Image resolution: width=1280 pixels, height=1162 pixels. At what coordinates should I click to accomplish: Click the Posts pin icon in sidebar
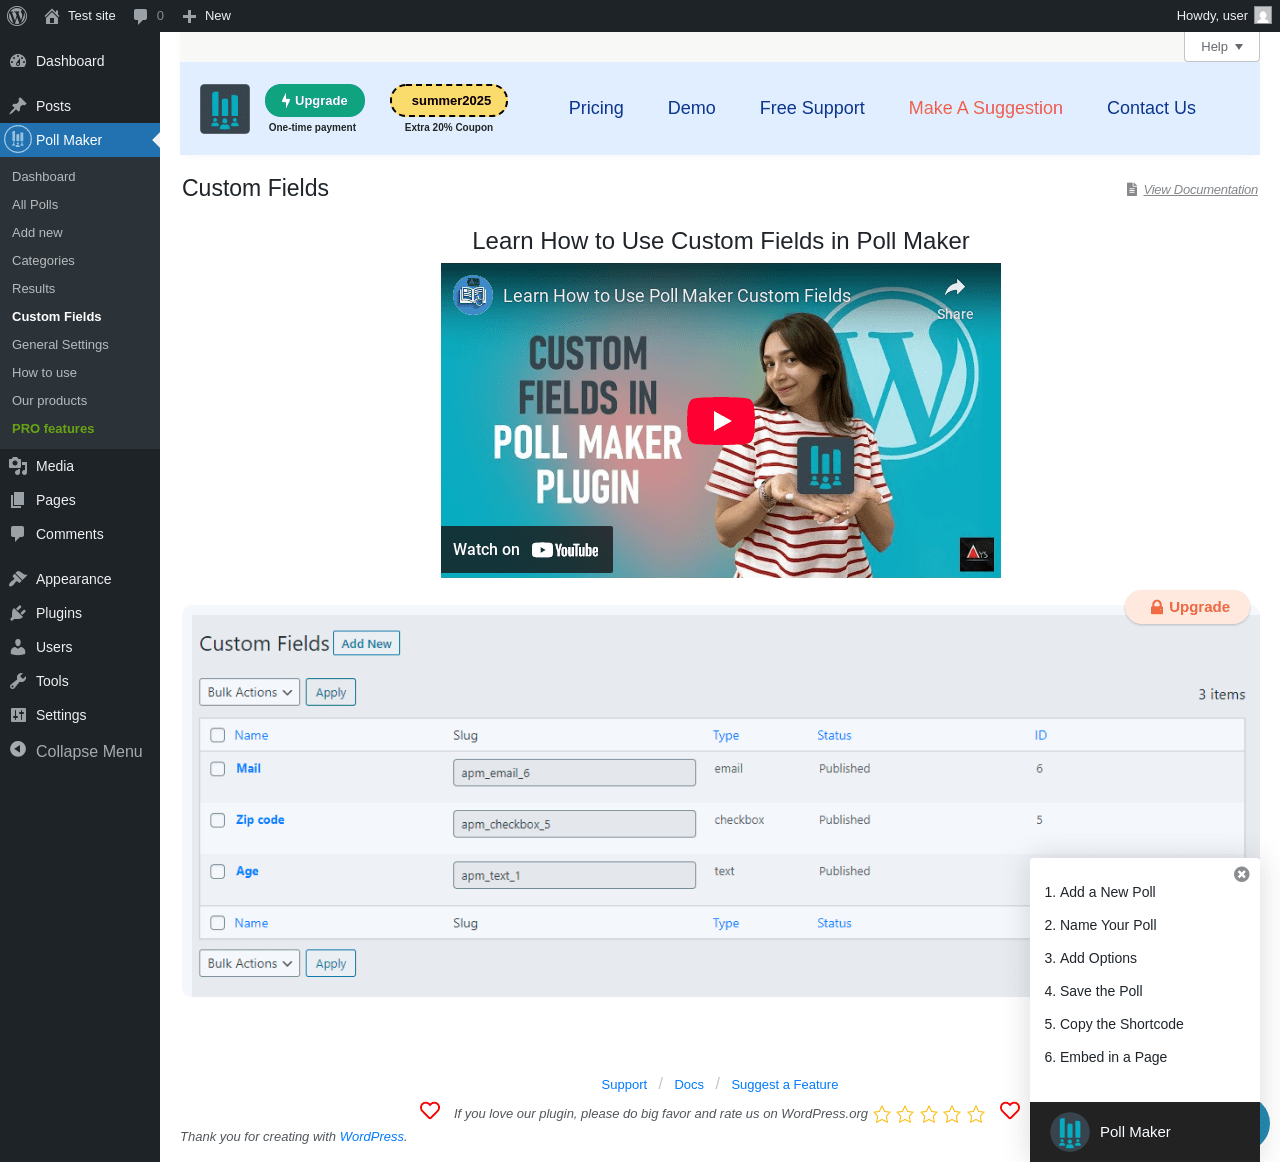point(18,106)
